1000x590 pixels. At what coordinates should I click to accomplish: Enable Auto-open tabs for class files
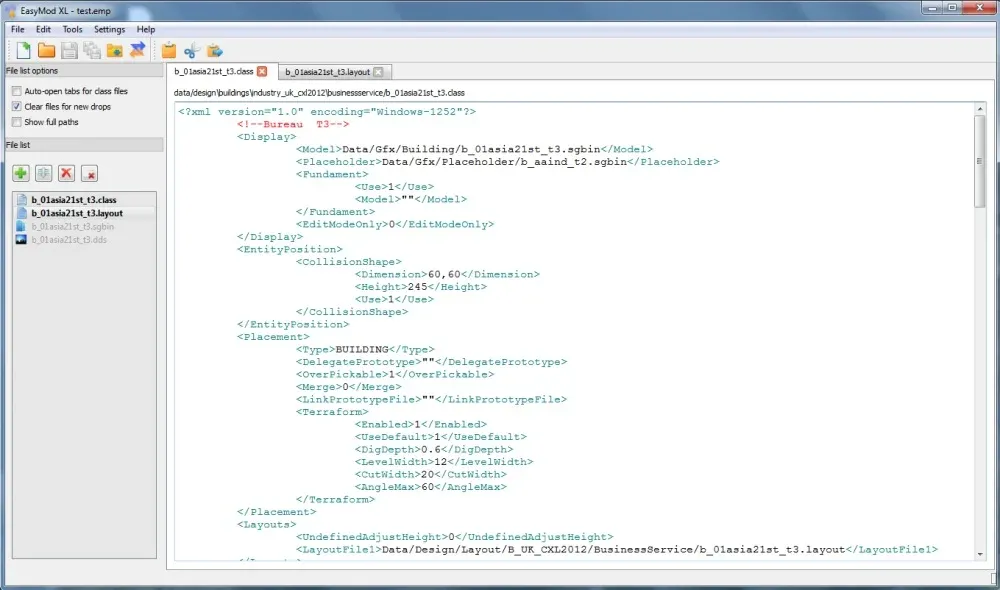pos(16,91)
